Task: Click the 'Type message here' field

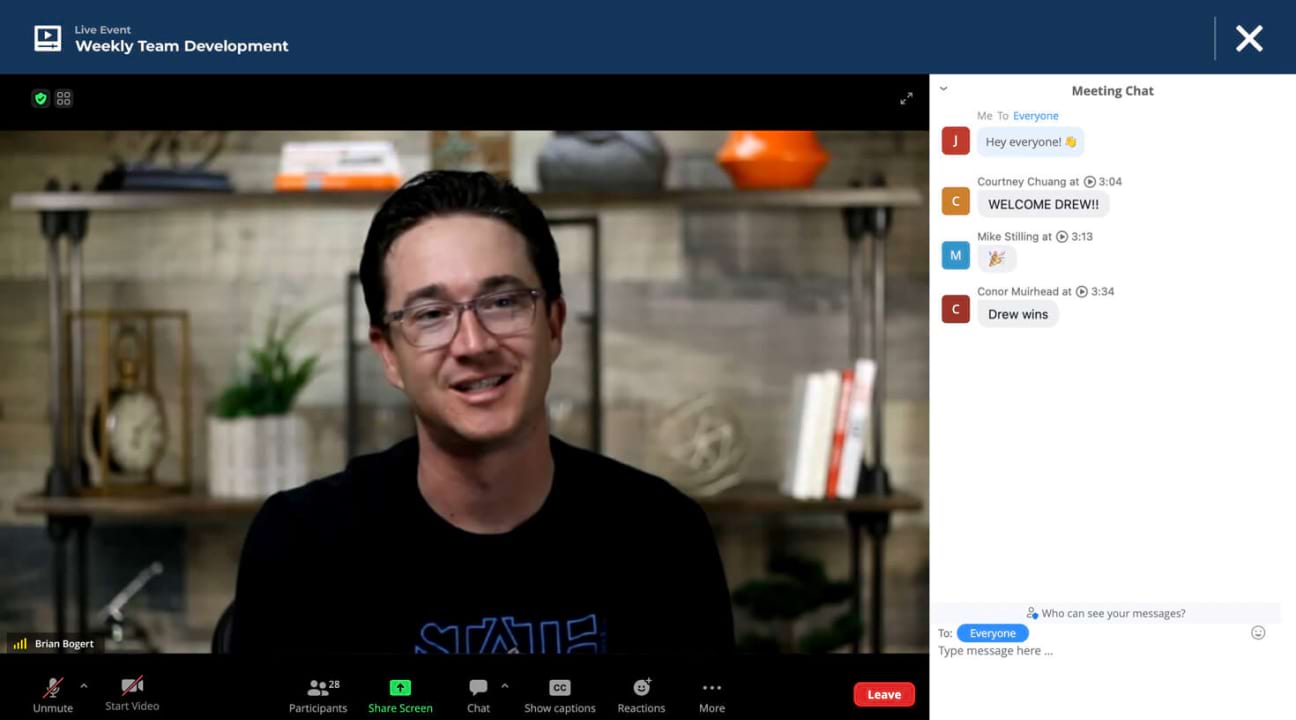Action: (x=1090, y=651)
